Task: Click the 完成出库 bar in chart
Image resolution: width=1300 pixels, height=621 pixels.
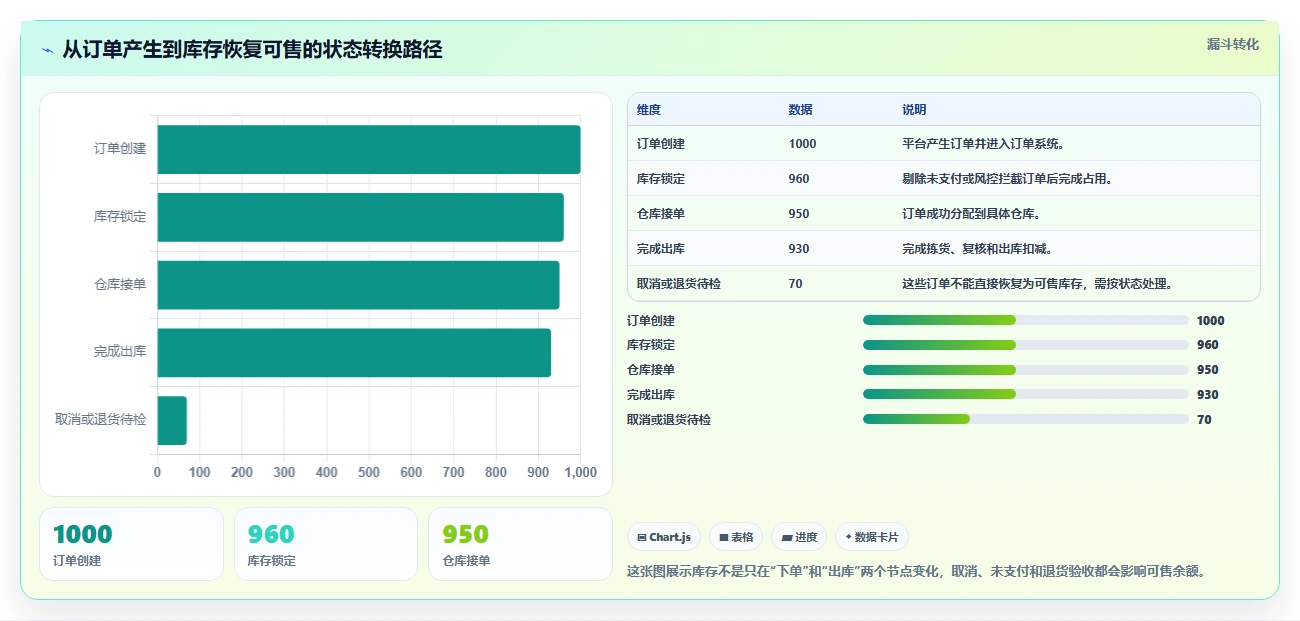Action: [x=354, y=352]
